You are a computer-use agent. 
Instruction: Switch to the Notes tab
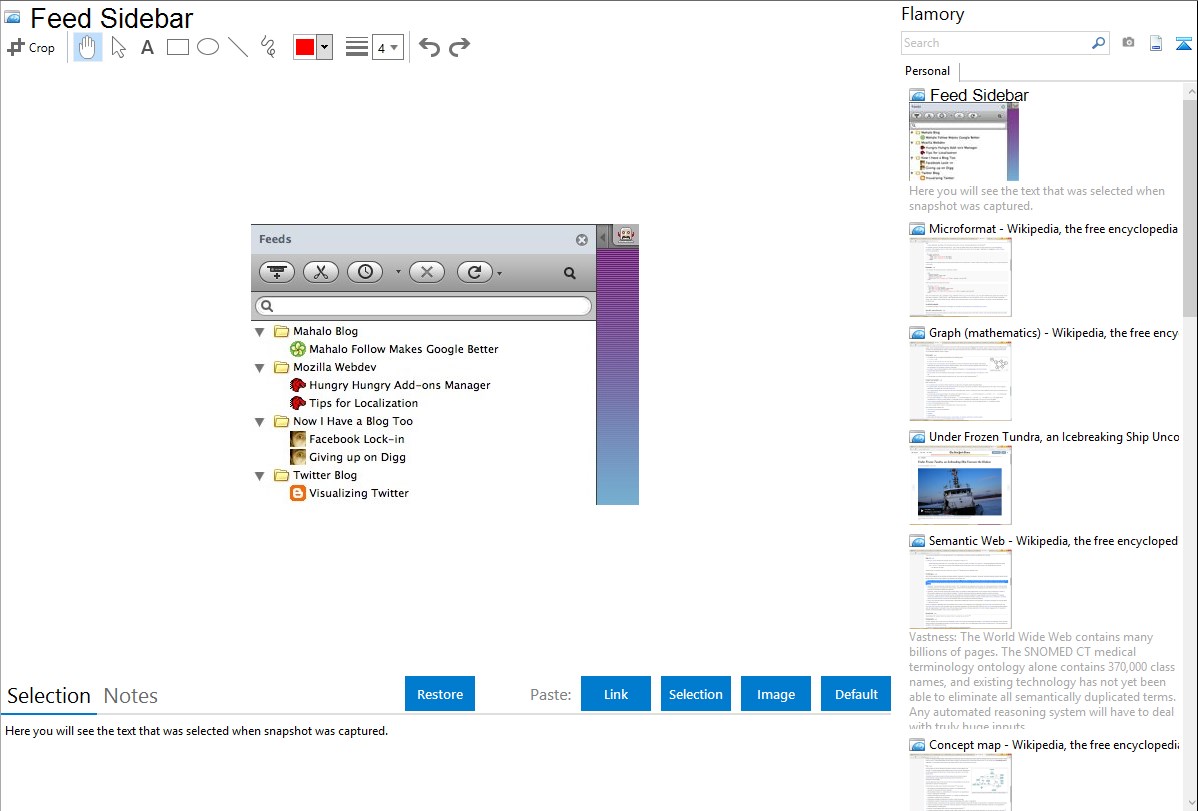(131, 696)
